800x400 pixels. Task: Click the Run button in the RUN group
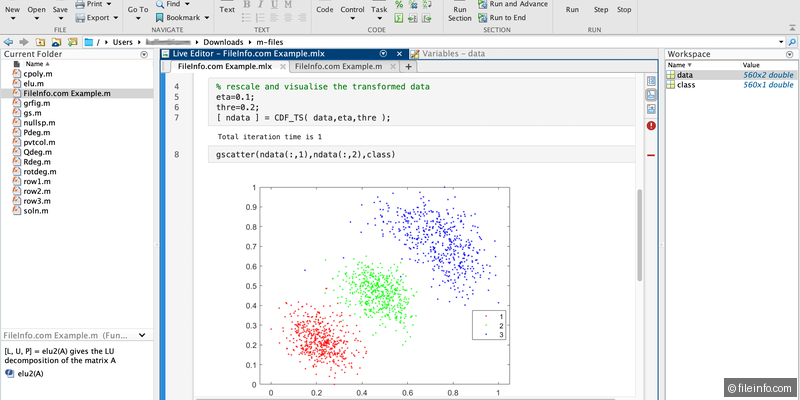pyautogui.click(x=572, y=10)
